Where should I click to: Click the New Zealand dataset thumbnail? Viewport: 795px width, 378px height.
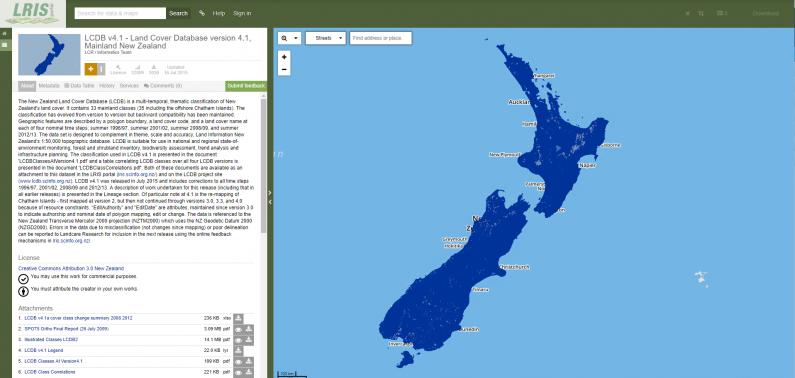(49, 55)
